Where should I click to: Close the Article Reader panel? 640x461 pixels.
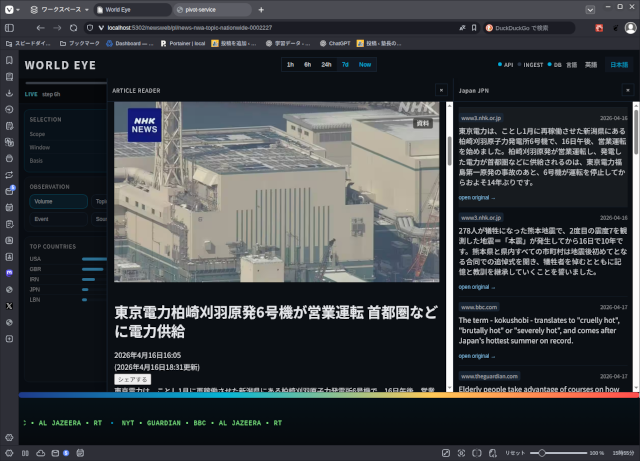click(440, 90)
